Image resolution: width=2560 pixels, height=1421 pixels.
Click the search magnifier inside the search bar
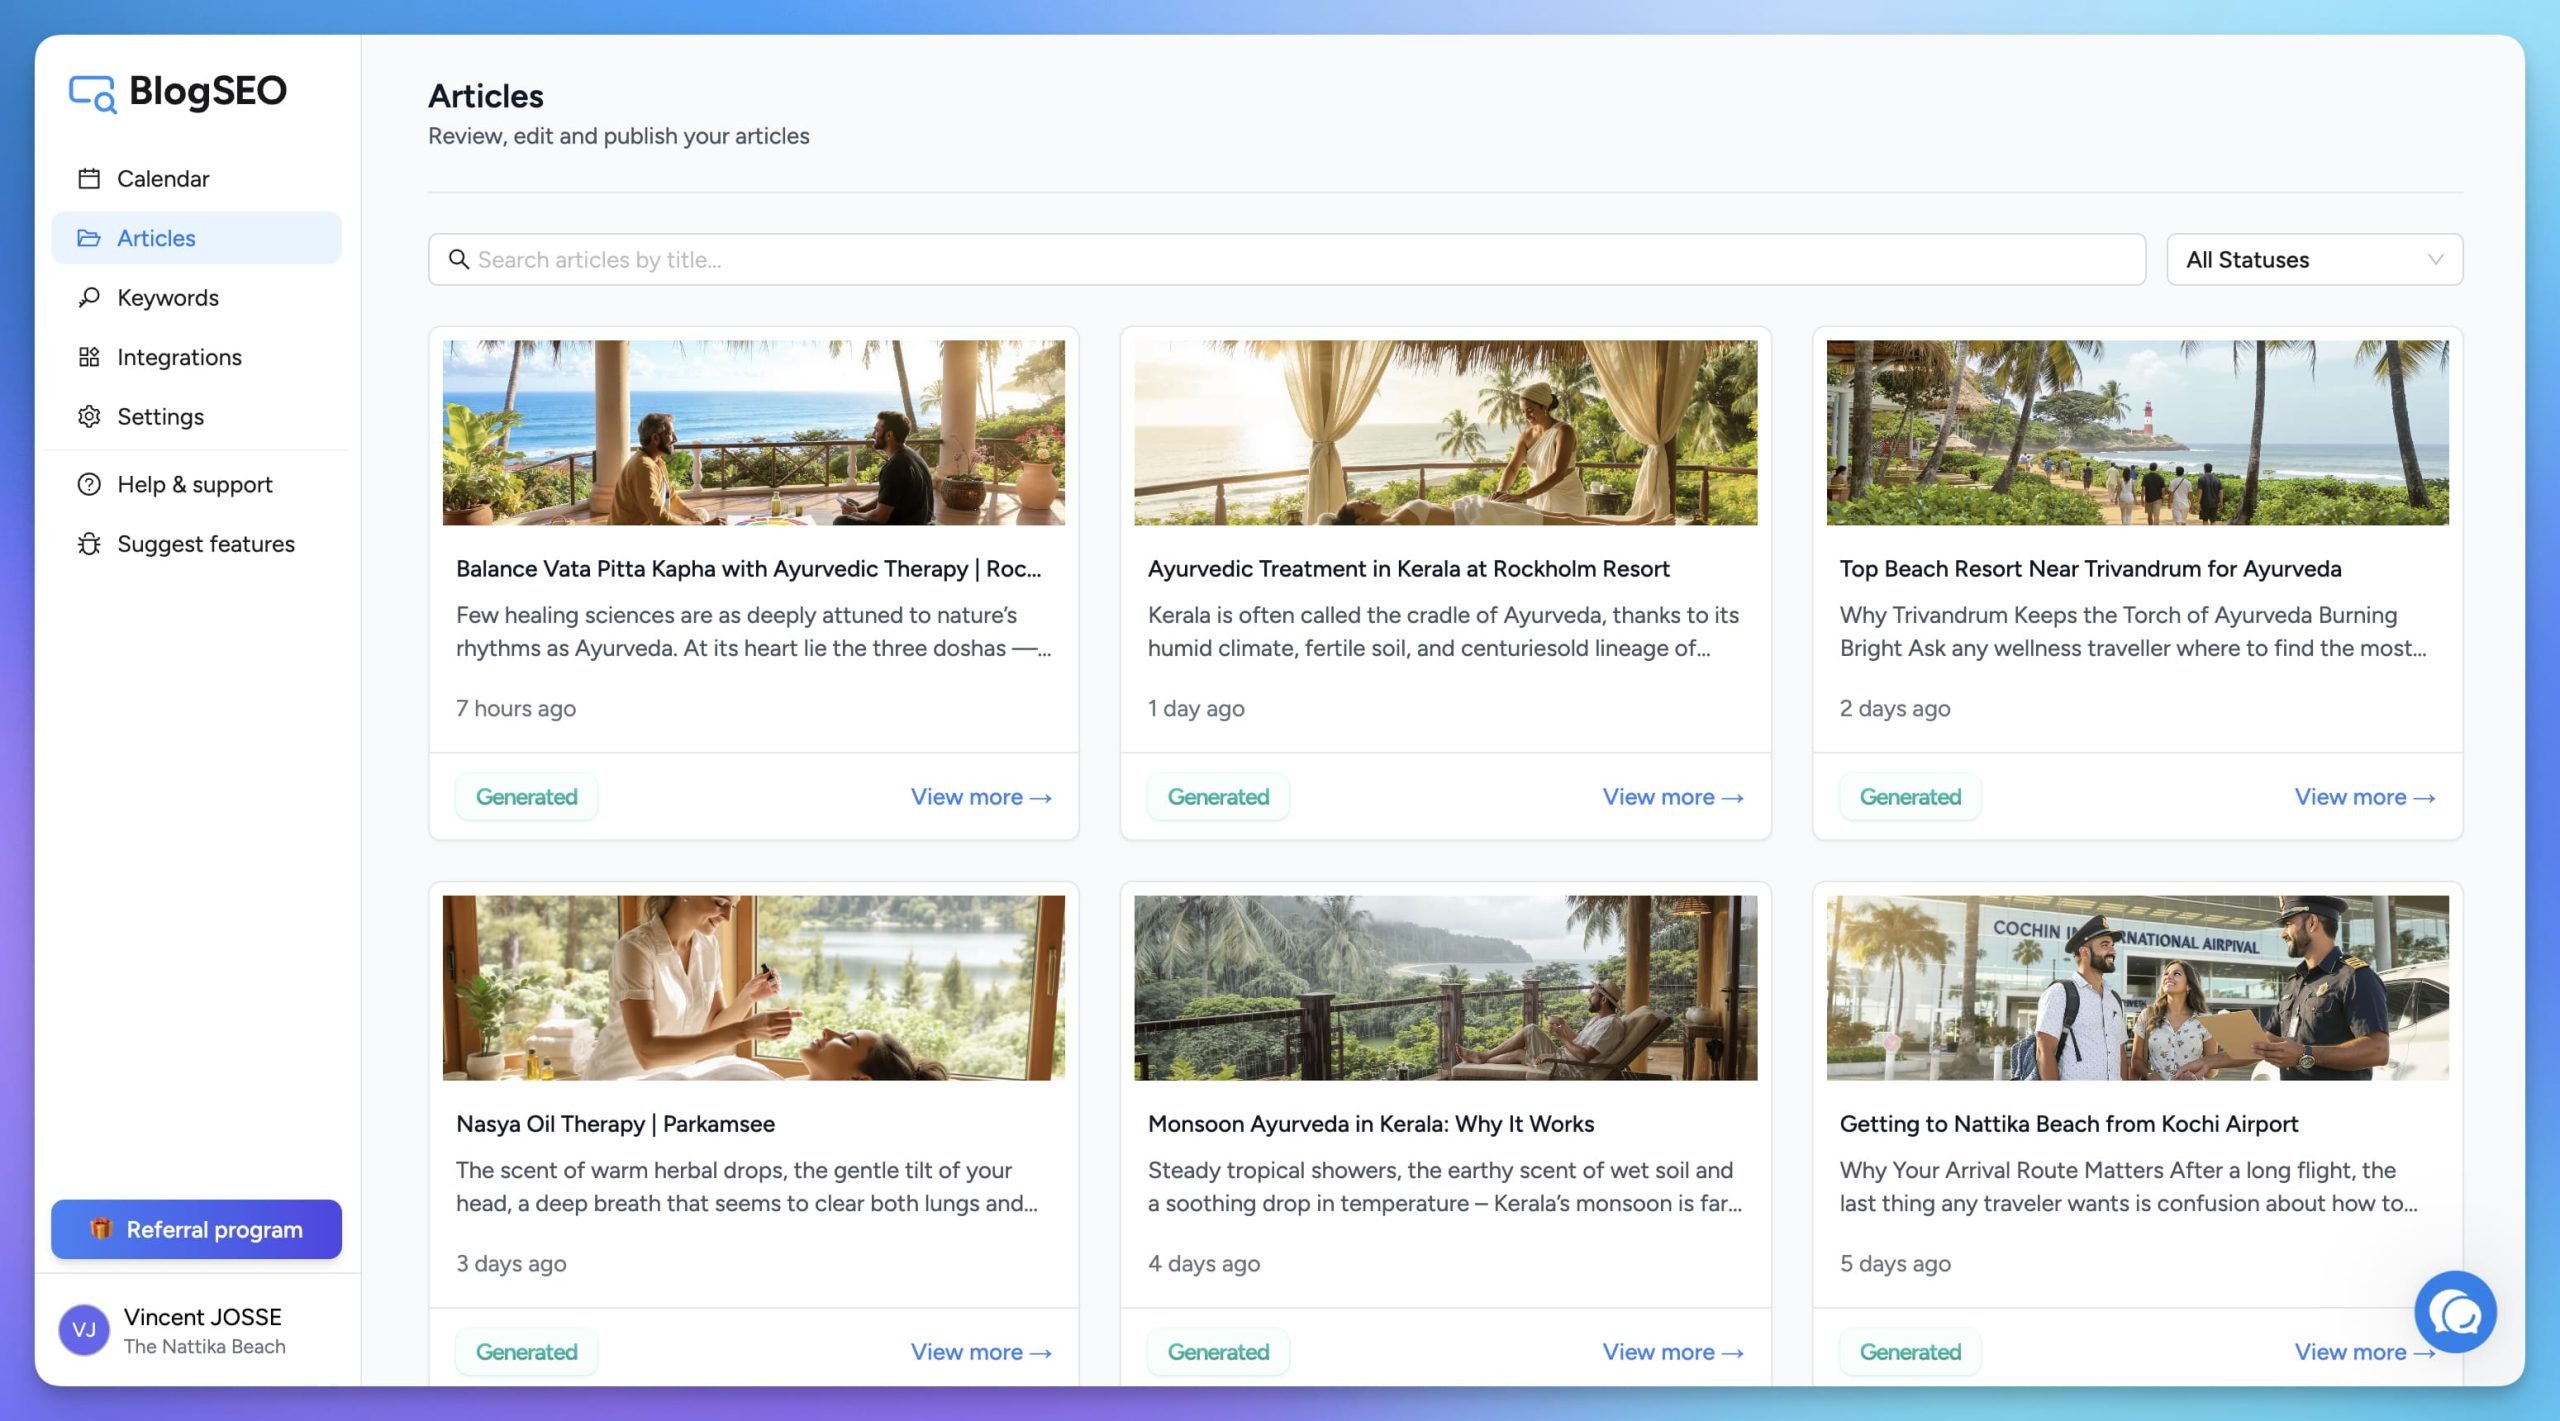click(461, 259)
